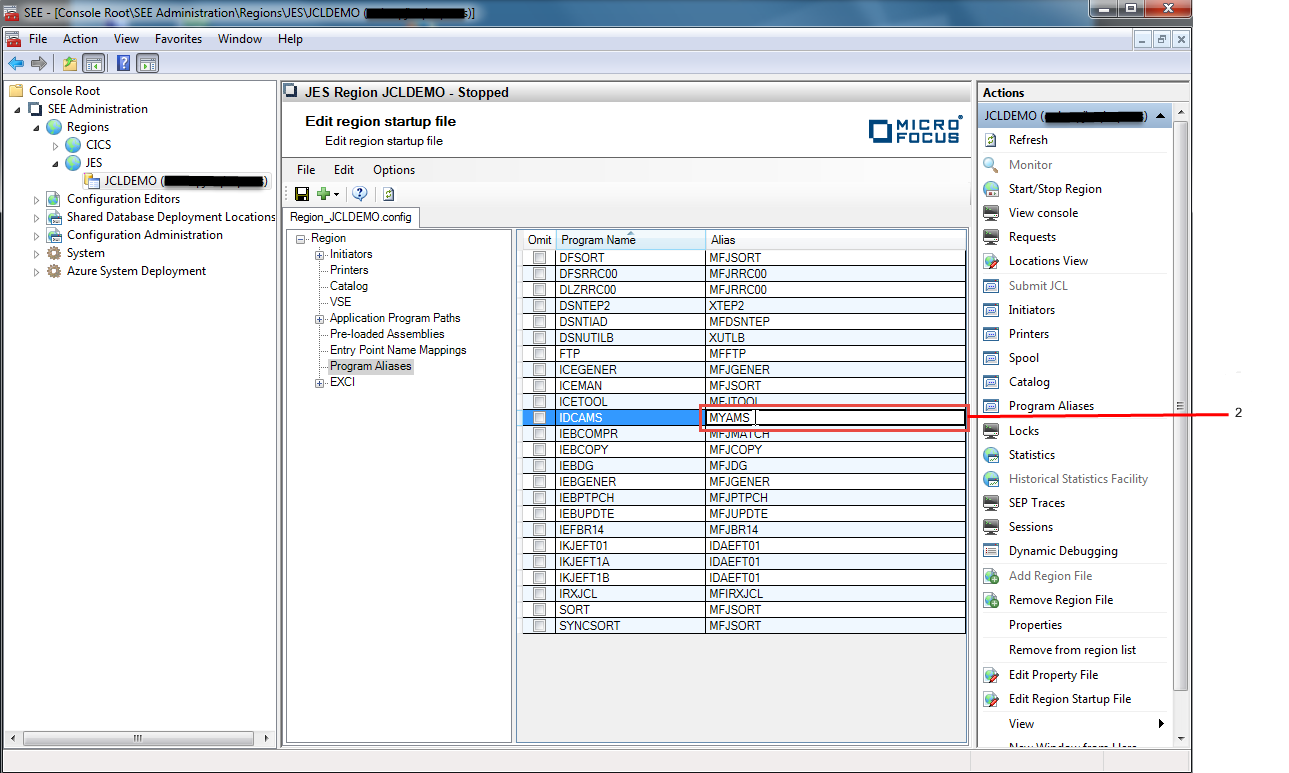The height and width of the screenshot is (773, 1289).
Task: Expand Configuration Editors in console tree
Action: tap(37, 199)
